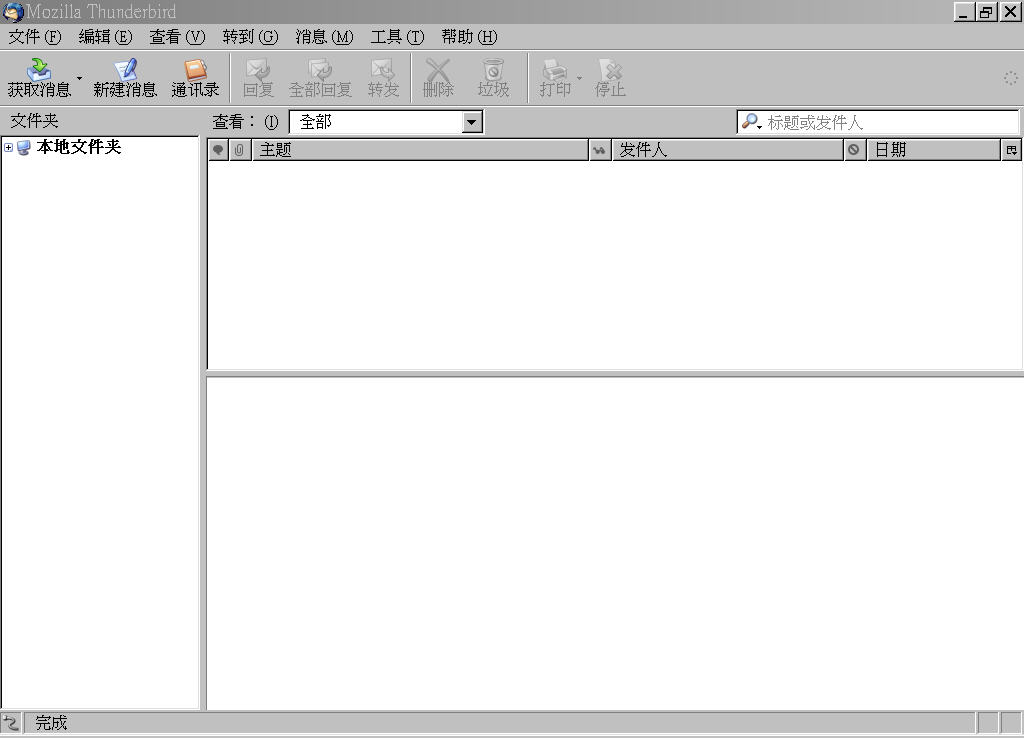Open the 通讯录 address book icon

[x=195, y=70]
